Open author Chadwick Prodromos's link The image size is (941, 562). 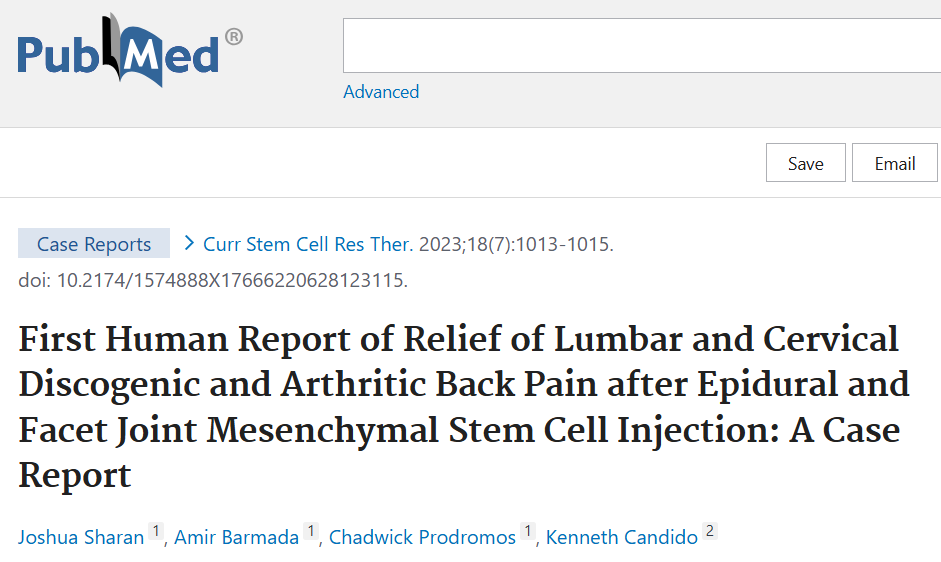(422, 537)
